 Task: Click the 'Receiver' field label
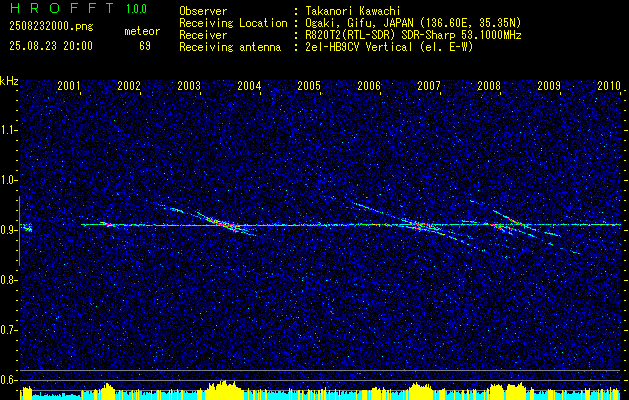(x=203, y=35)
